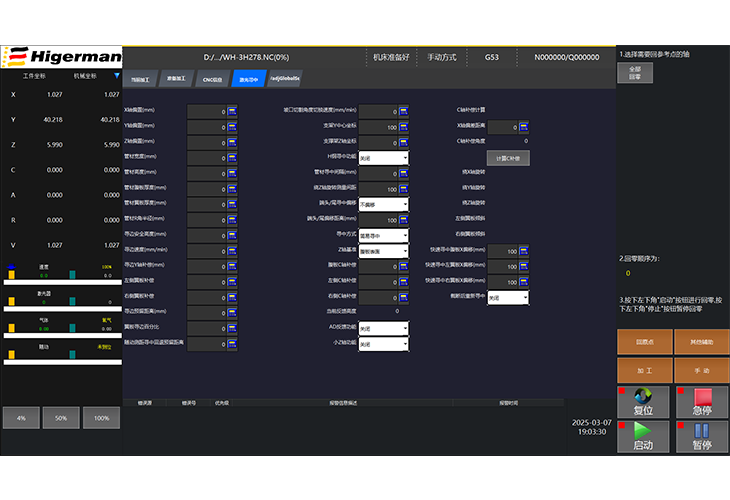
Task: Click keypad icon next to X轴偏差距离
Action: [523, 127]
